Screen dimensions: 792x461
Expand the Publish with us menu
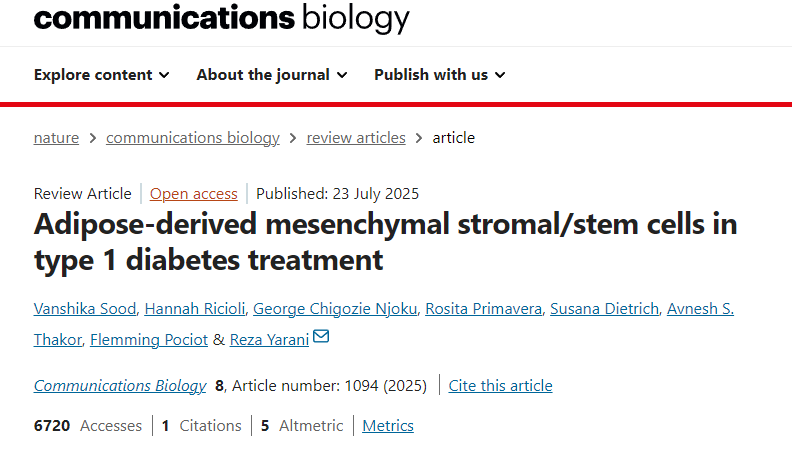(440, 75)
